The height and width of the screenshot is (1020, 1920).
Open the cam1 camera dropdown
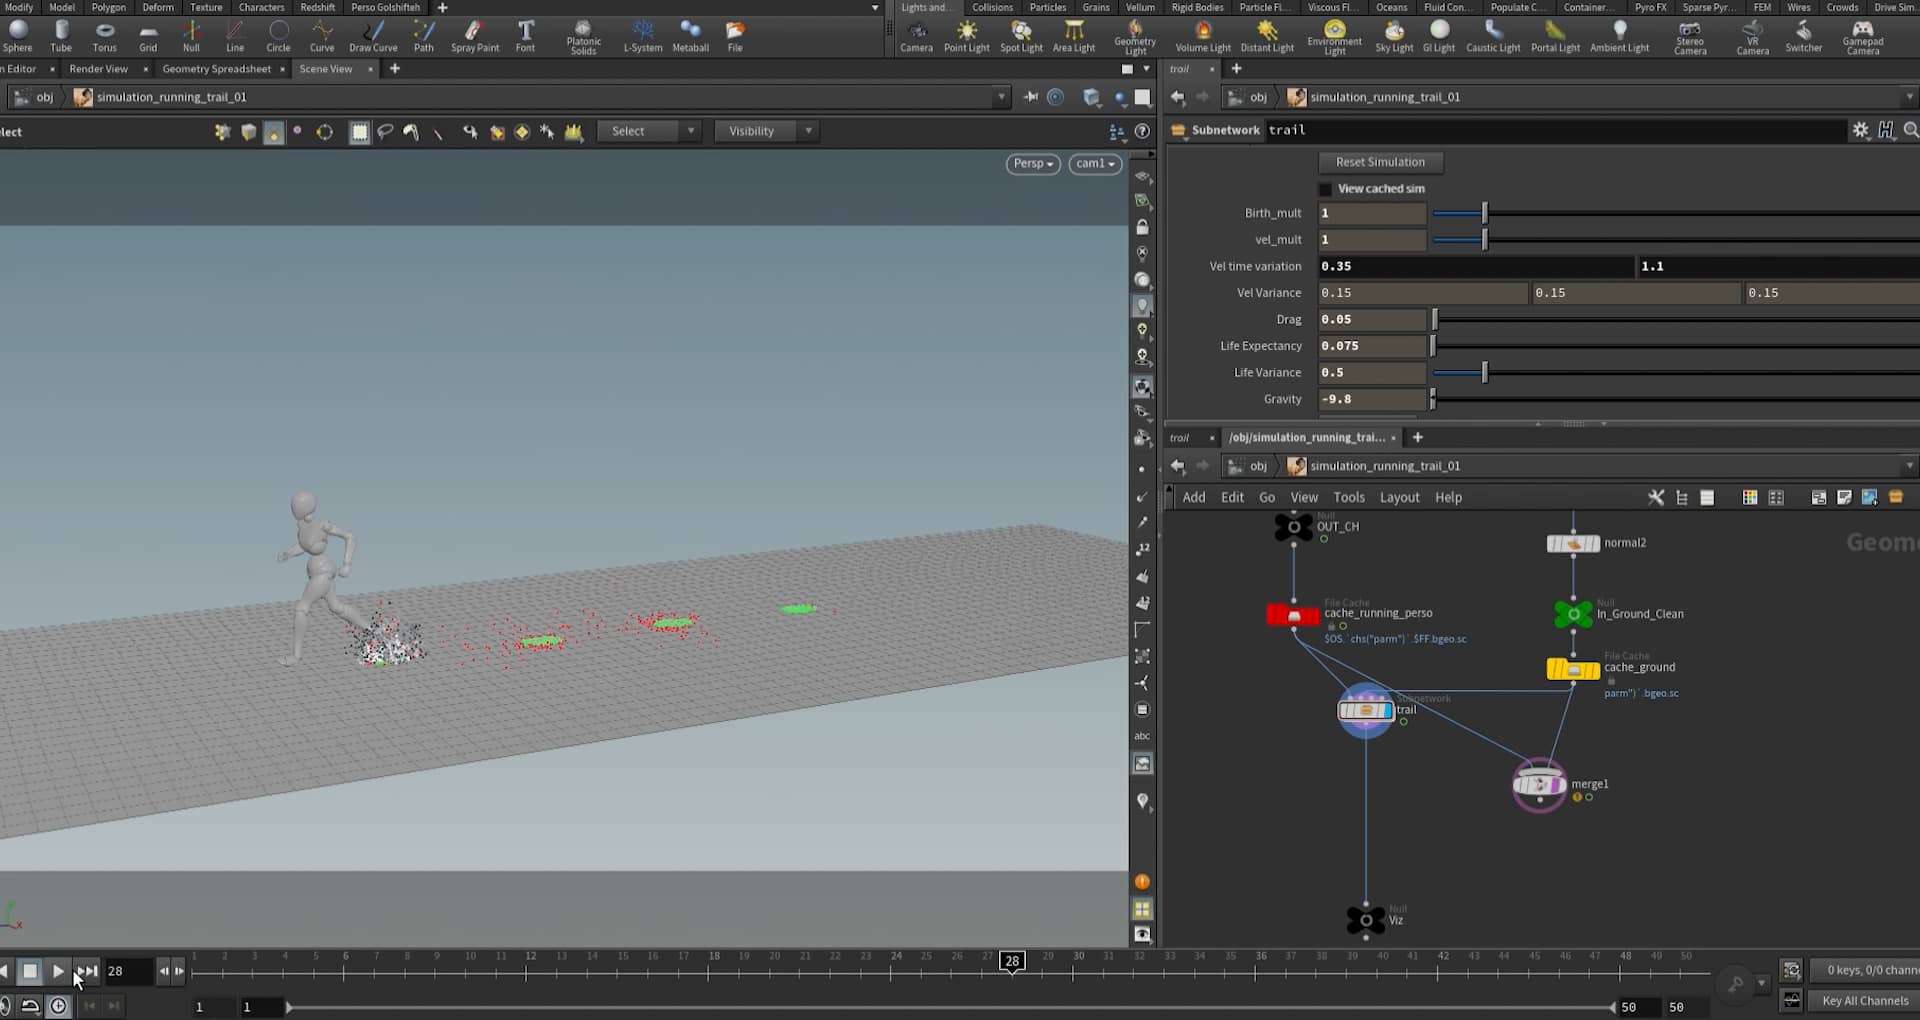click(x=1094, y=163)
